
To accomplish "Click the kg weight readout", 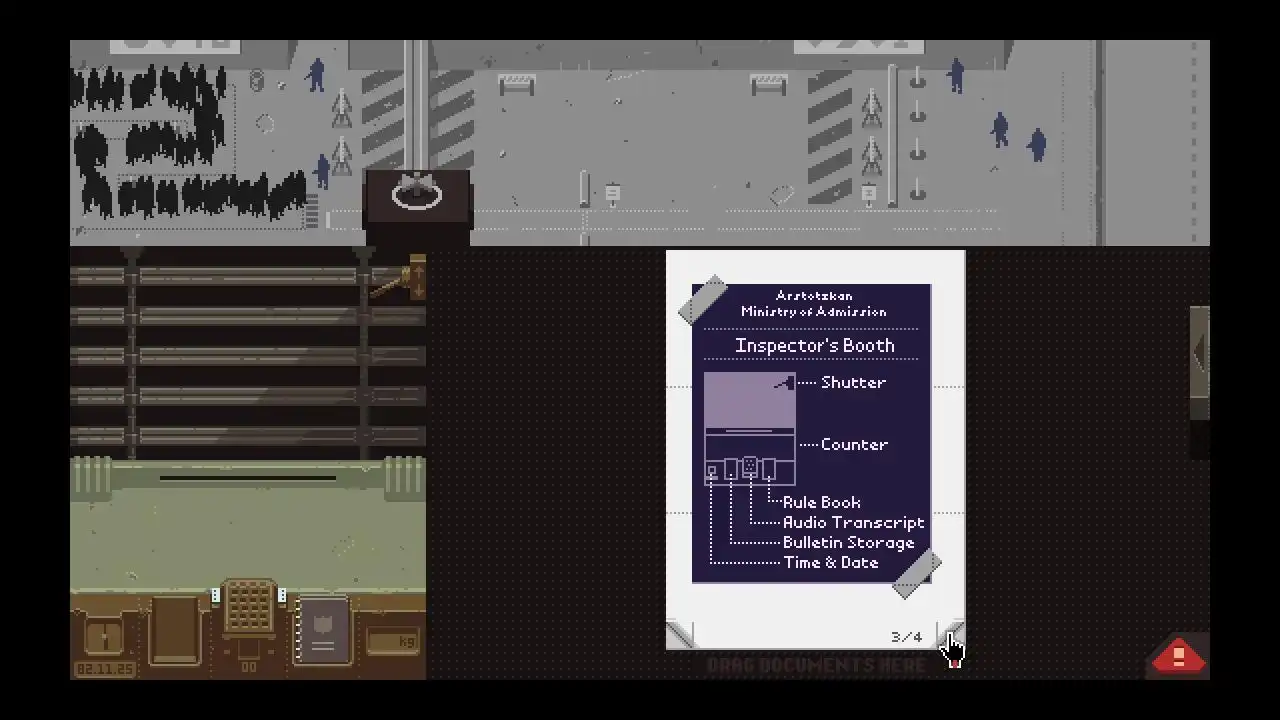I will [x=392, y=641].
